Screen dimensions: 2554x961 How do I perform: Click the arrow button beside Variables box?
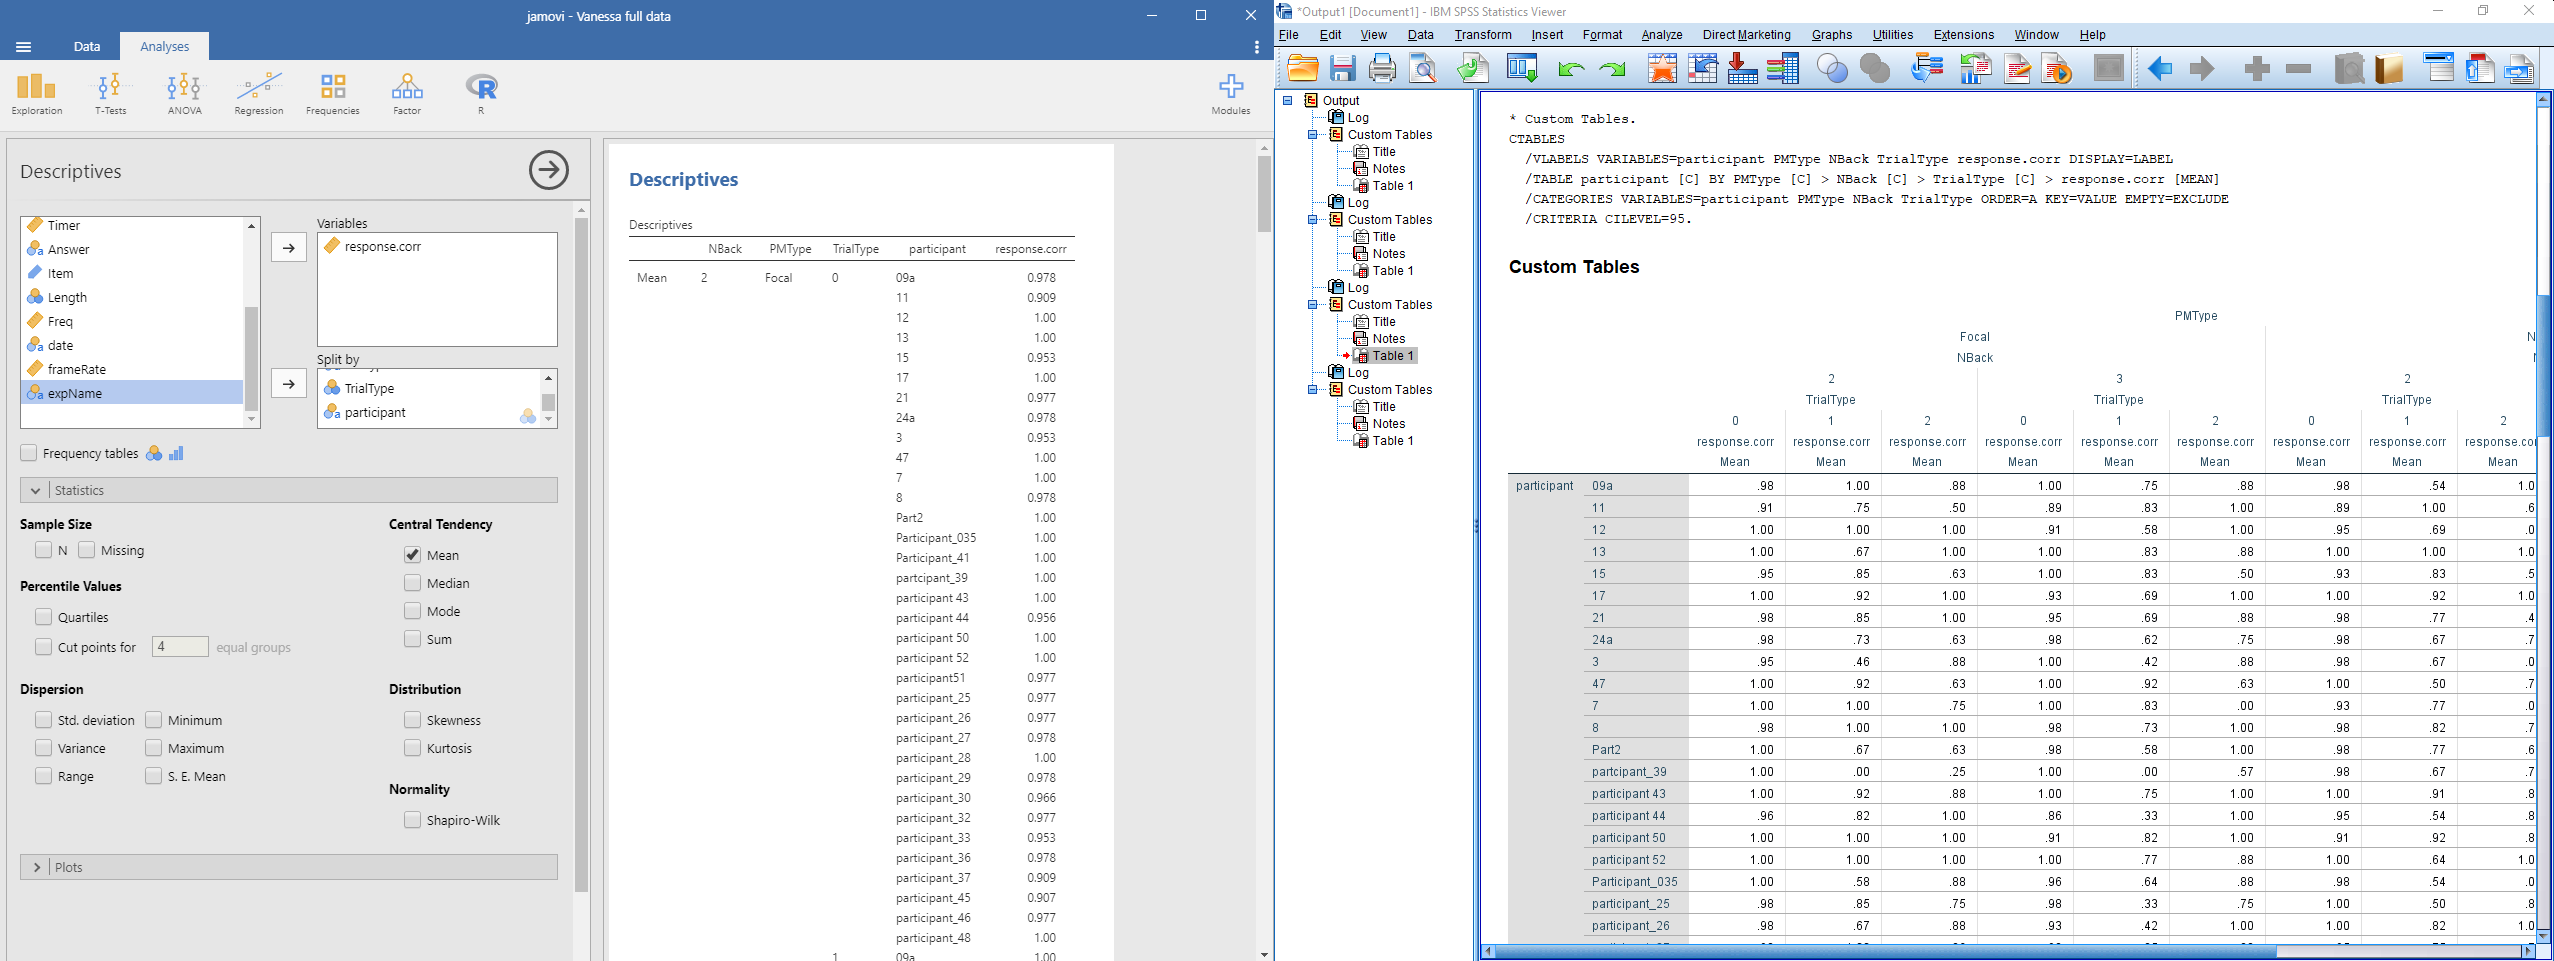pyautogui.click(x=289, y=247)
